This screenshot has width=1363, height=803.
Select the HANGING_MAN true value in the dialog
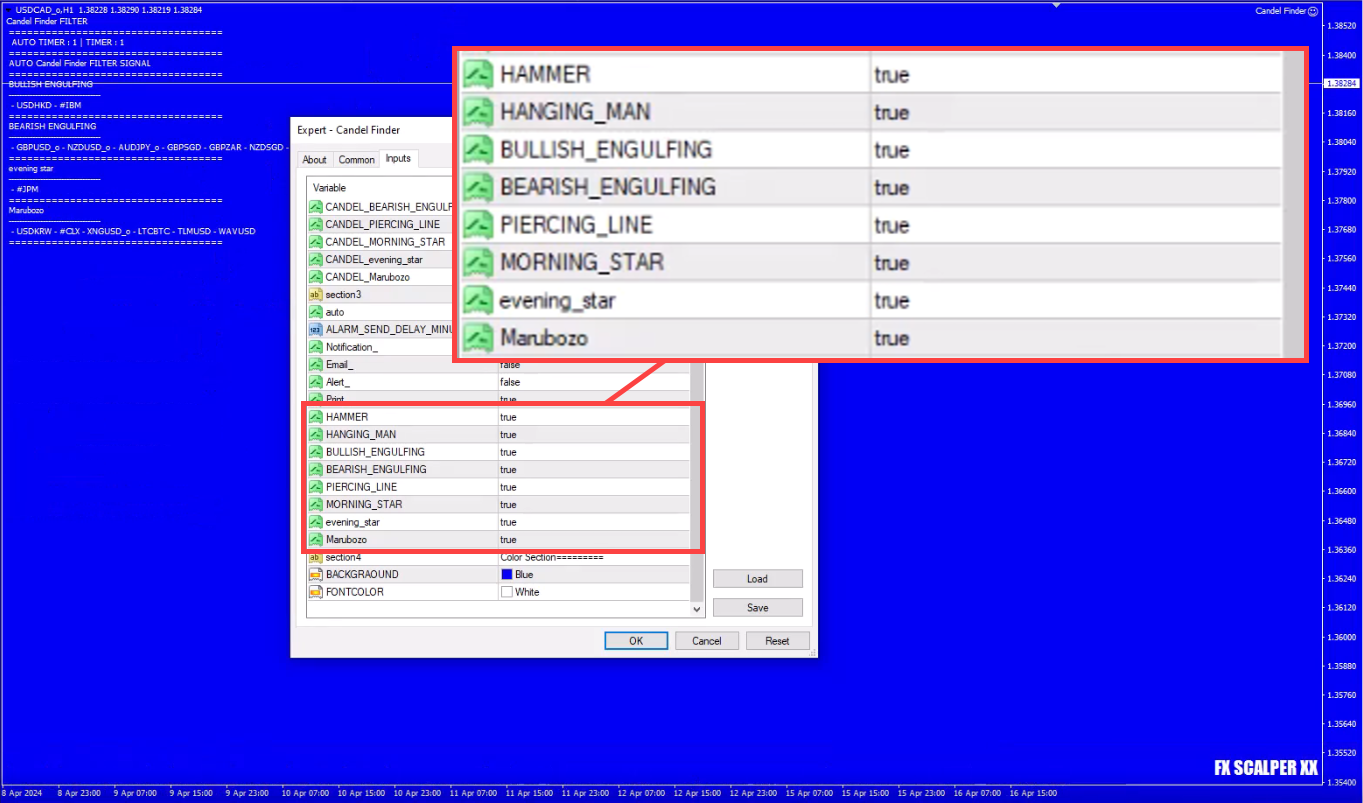click(x=508, y=434)
